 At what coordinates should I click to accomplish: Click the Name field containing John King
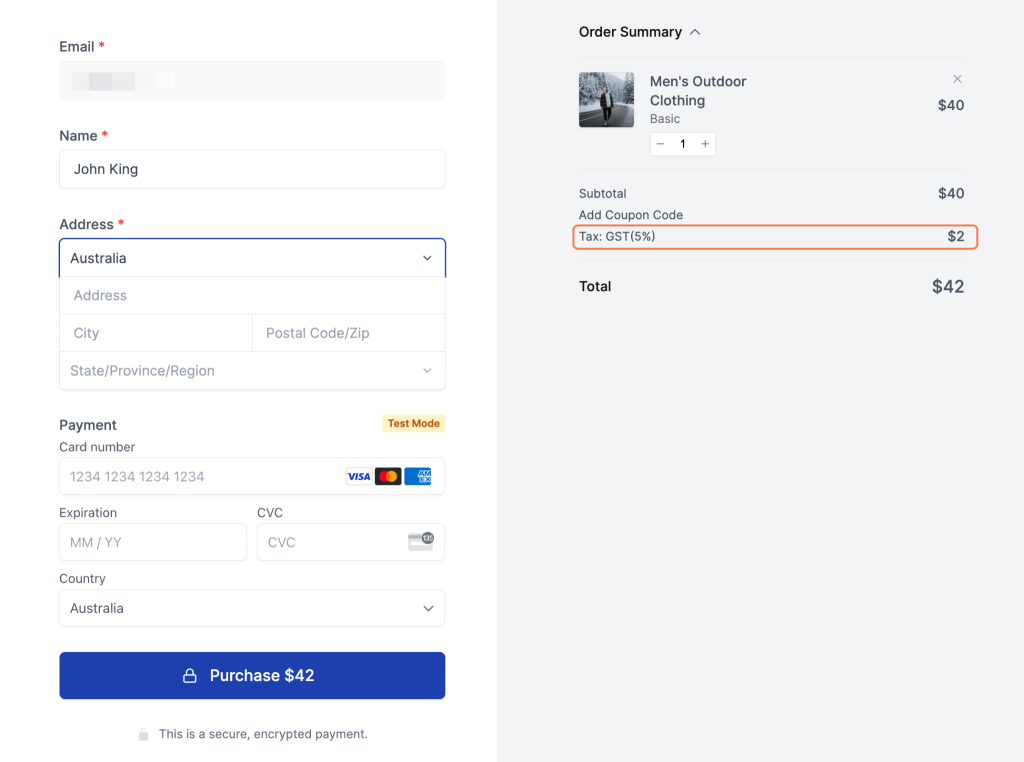tap(252, 169)
